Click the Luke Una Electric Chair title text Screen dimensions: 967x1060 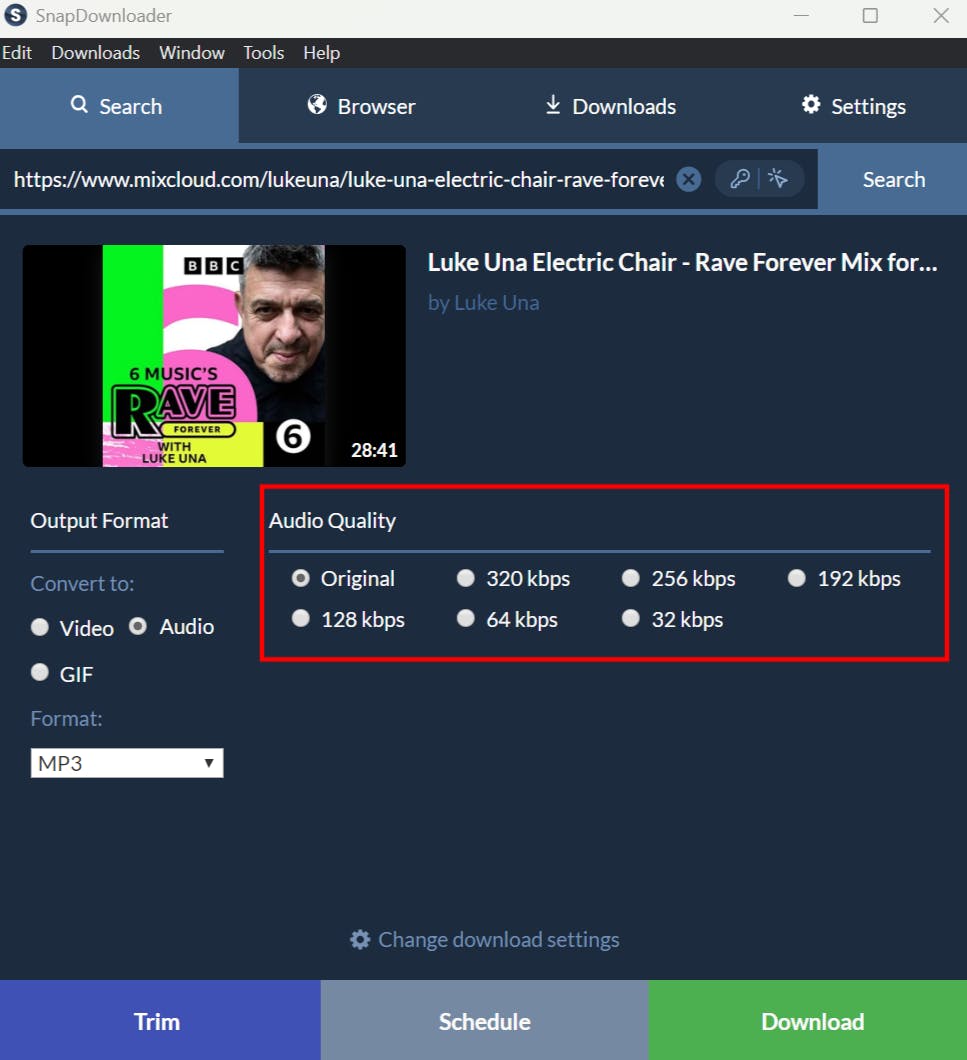(x=682, y=262)
